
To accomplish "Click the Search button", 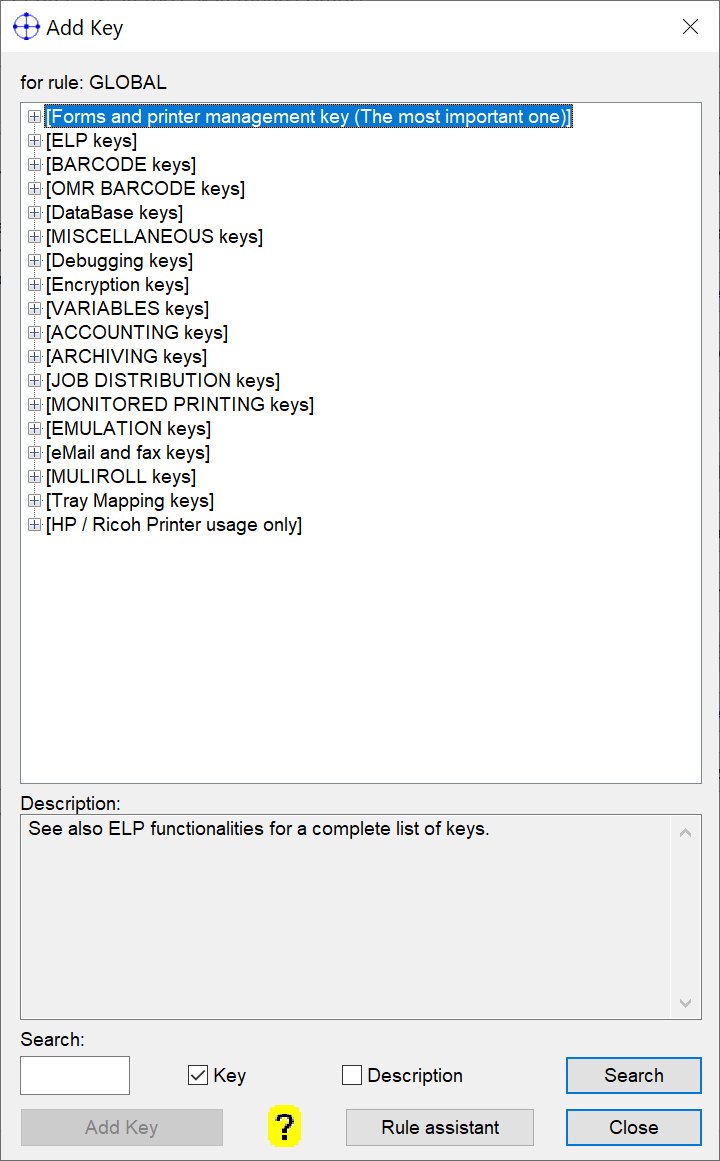I will click(633, 1075).
